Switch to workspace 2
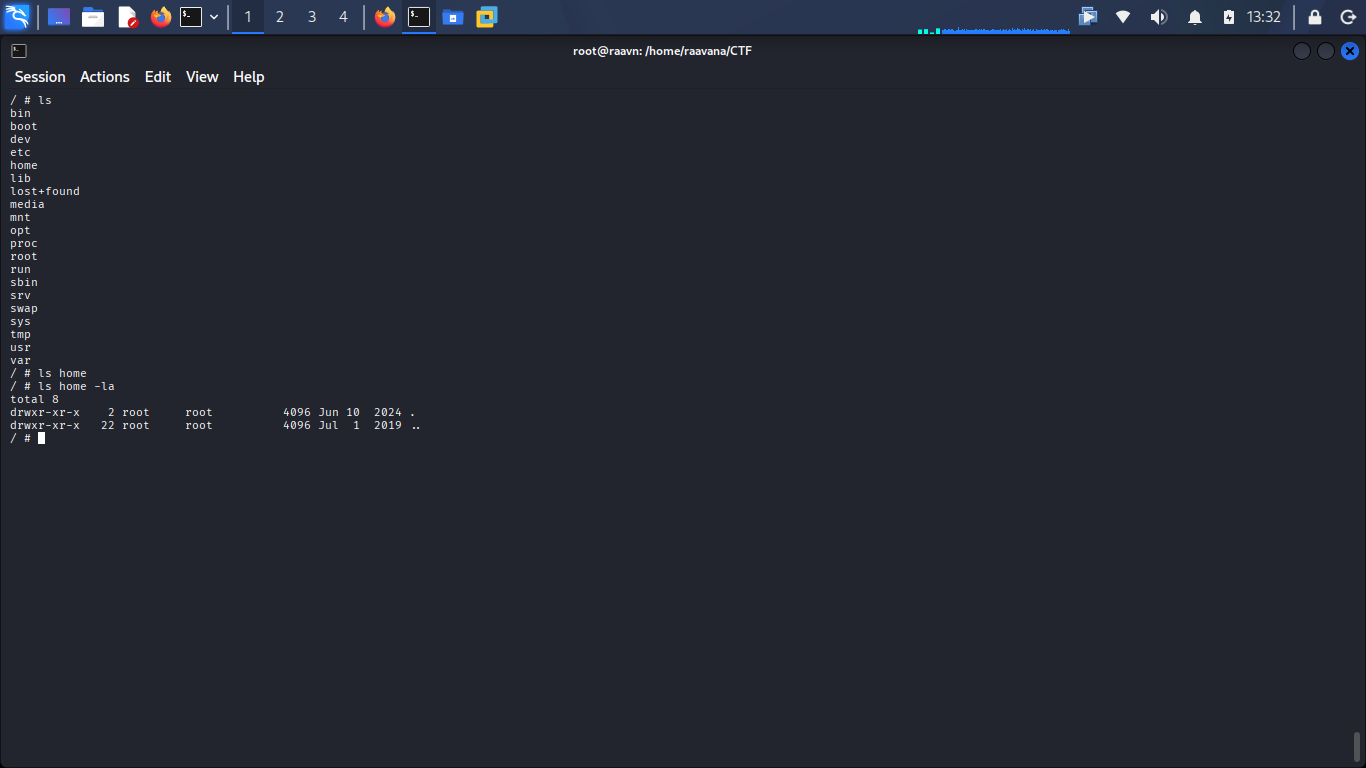 coord(280,17)
